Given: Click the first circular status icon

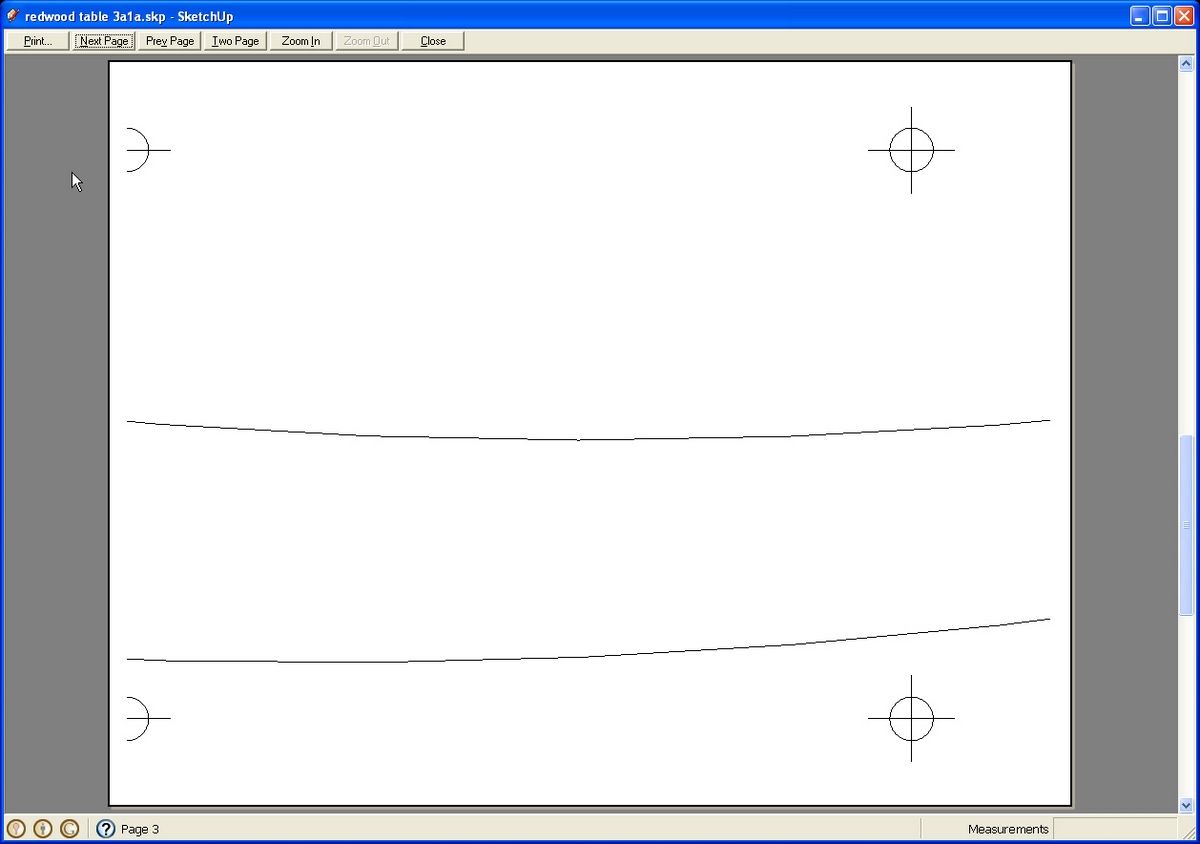Looking at the screenshot, I should (x=16, y=829).
